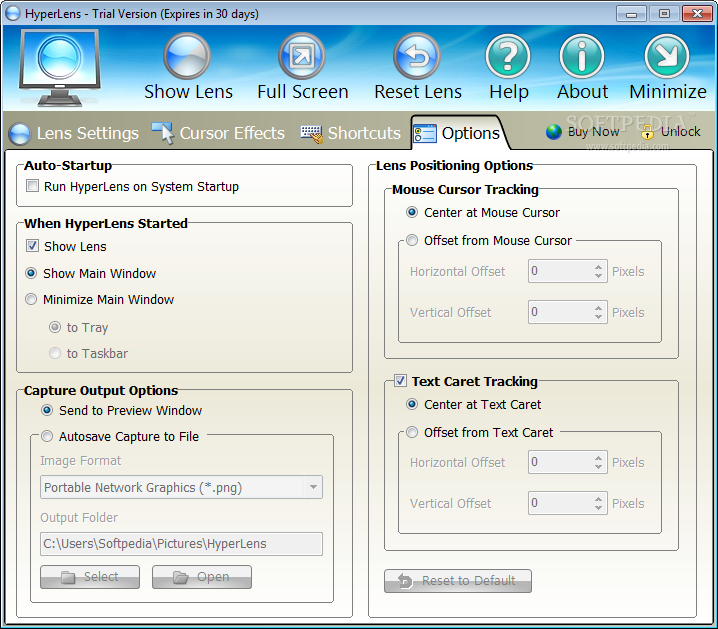This screenshot has width=718, height=629.
Task: Click the folder icon on Select button
Action: coord(68,577)
